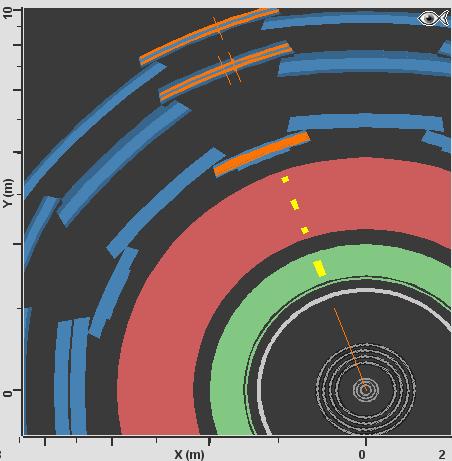Click the 10 tick label on Y axis
This screenshot has height=461, width=452.
7,13
